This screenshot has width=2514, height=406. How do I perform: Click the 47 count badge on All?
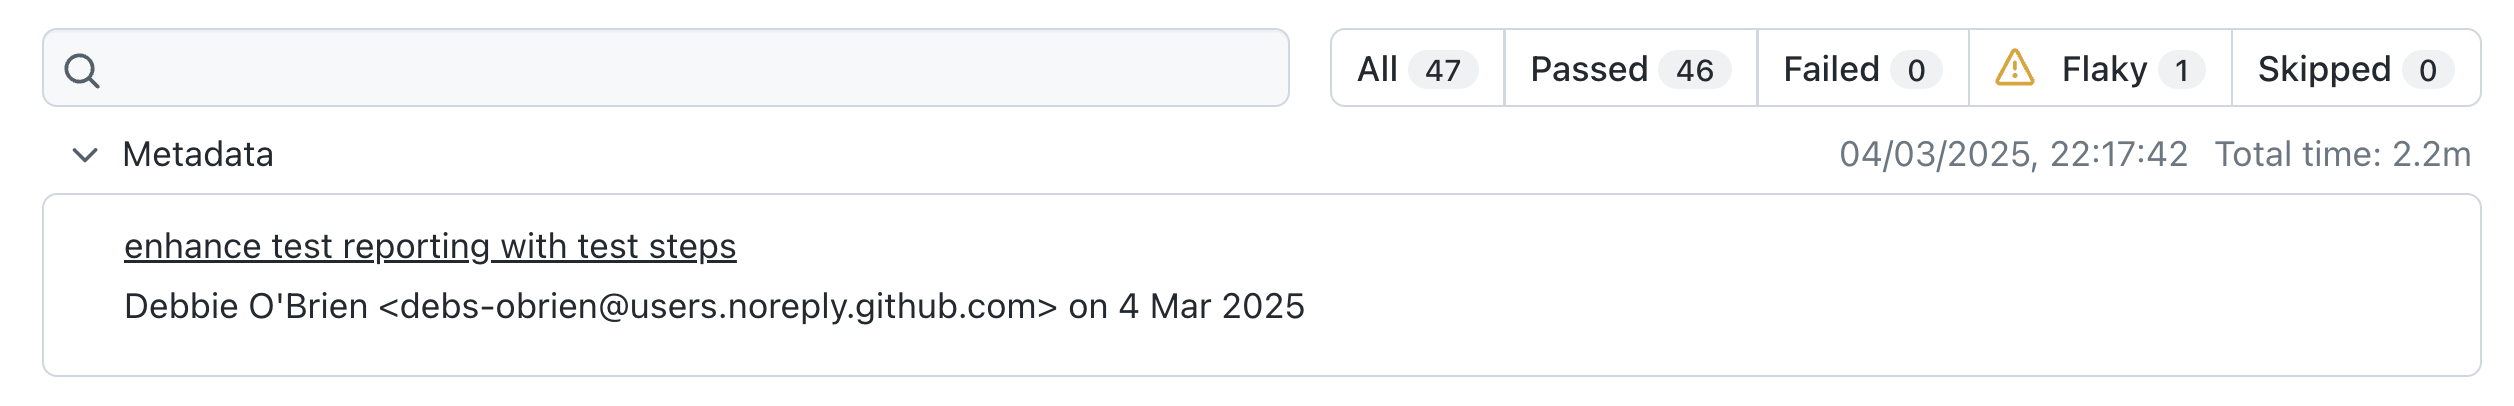tap(1443, 70)
